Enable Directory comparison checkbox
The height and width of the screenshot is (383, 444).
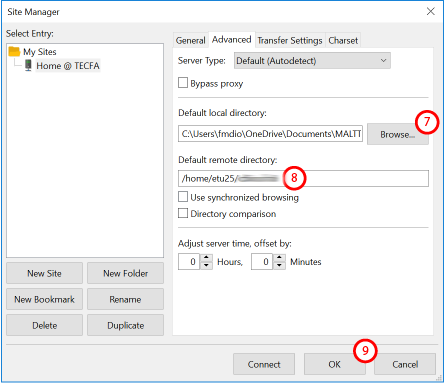tap(183, 213)
